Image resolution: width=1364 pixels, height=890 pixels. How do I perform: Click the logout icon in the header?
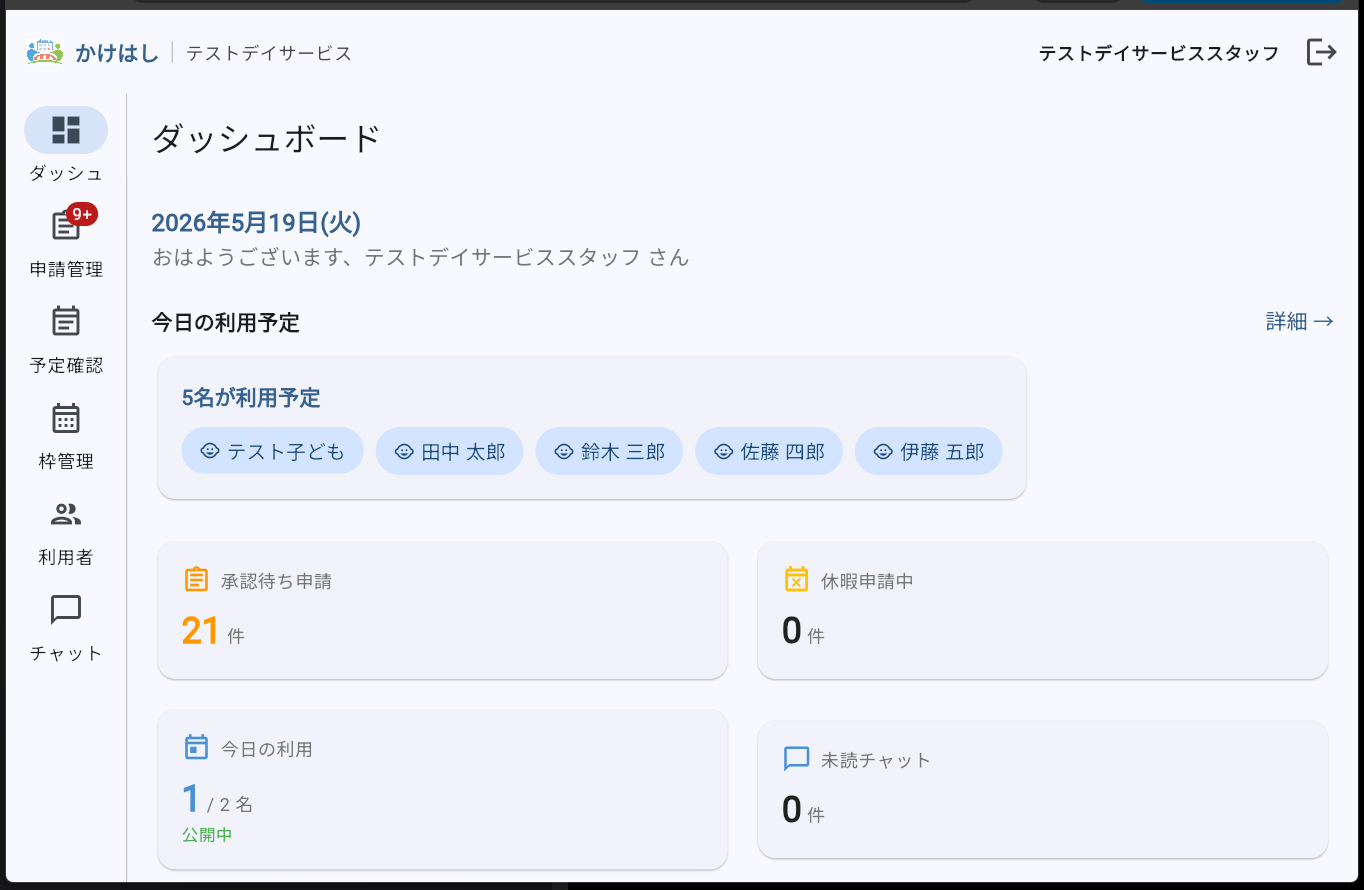pos(1321,52)
